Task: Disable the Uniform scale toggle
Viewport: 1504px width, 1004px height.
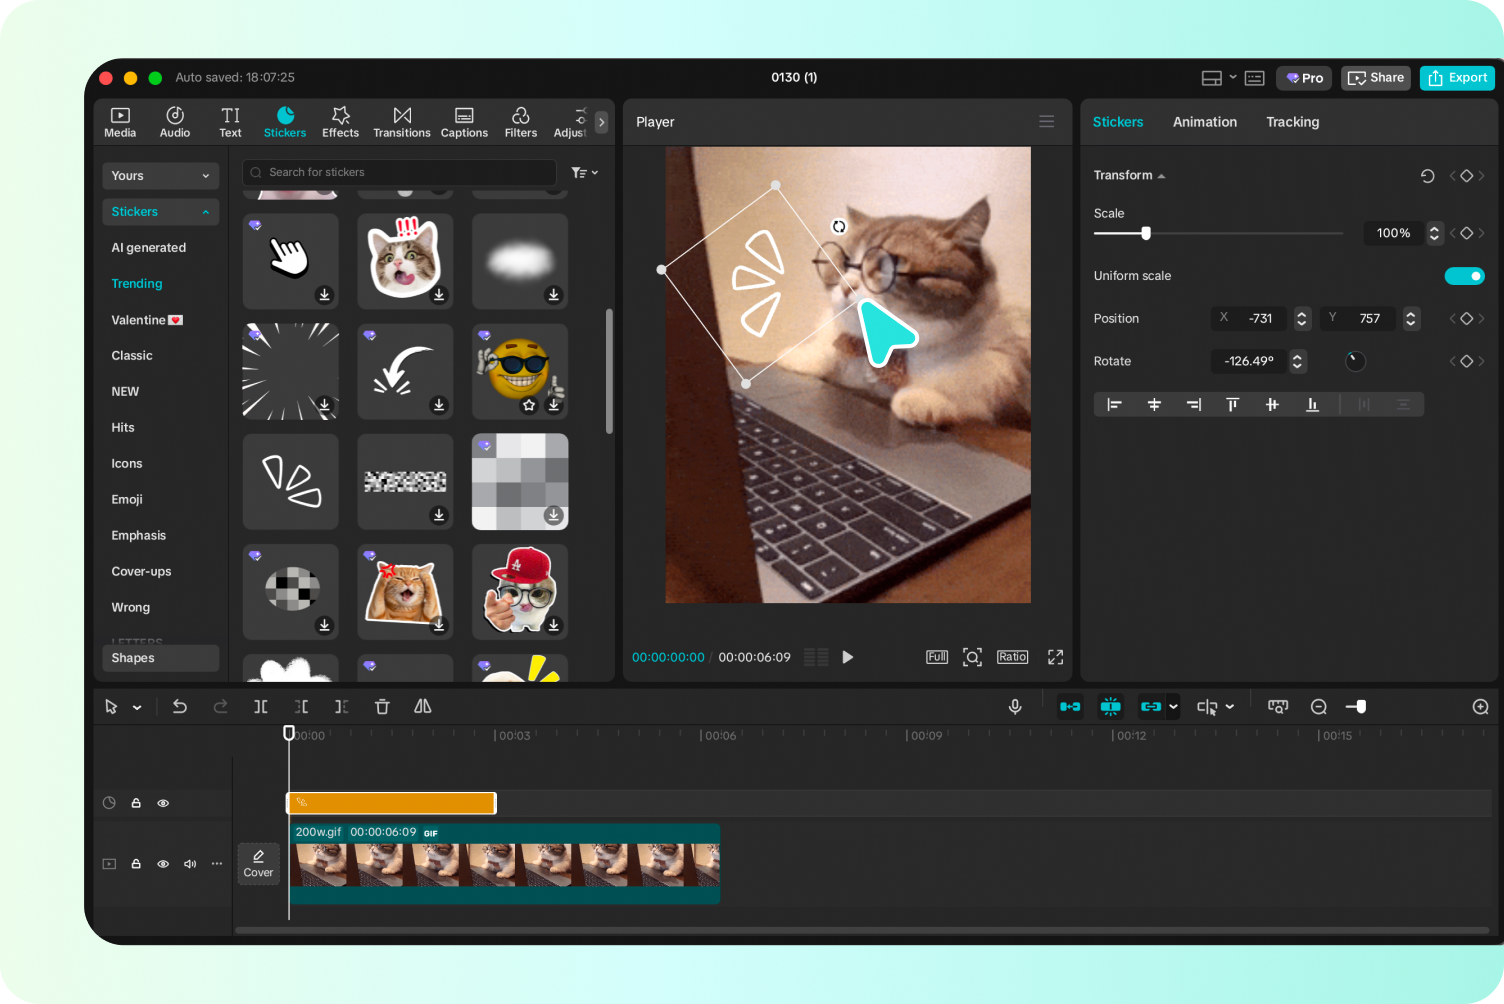Action: (1464, 275)
